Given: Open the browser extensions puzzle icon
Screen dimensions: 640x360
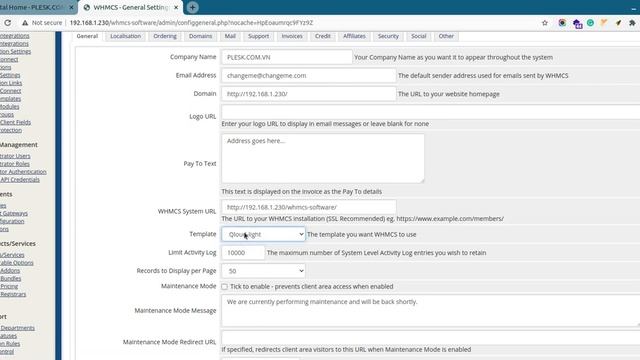Looking at the screenshot, I should click(632, 23).
